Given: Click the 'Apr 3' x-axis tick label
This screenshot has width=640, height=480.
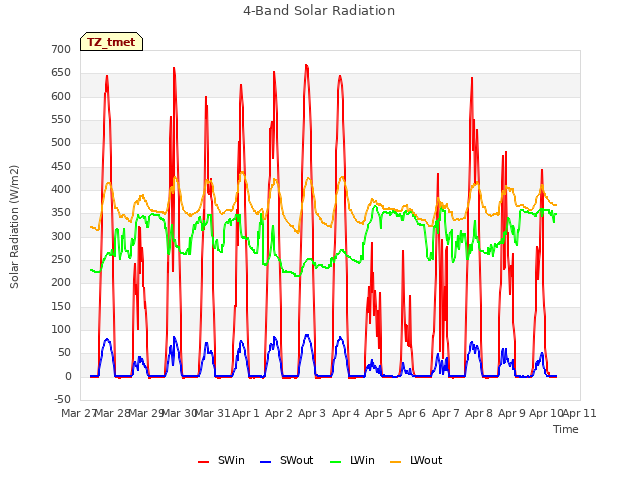Looking at the screenshot, I should (x=312, y=413).
